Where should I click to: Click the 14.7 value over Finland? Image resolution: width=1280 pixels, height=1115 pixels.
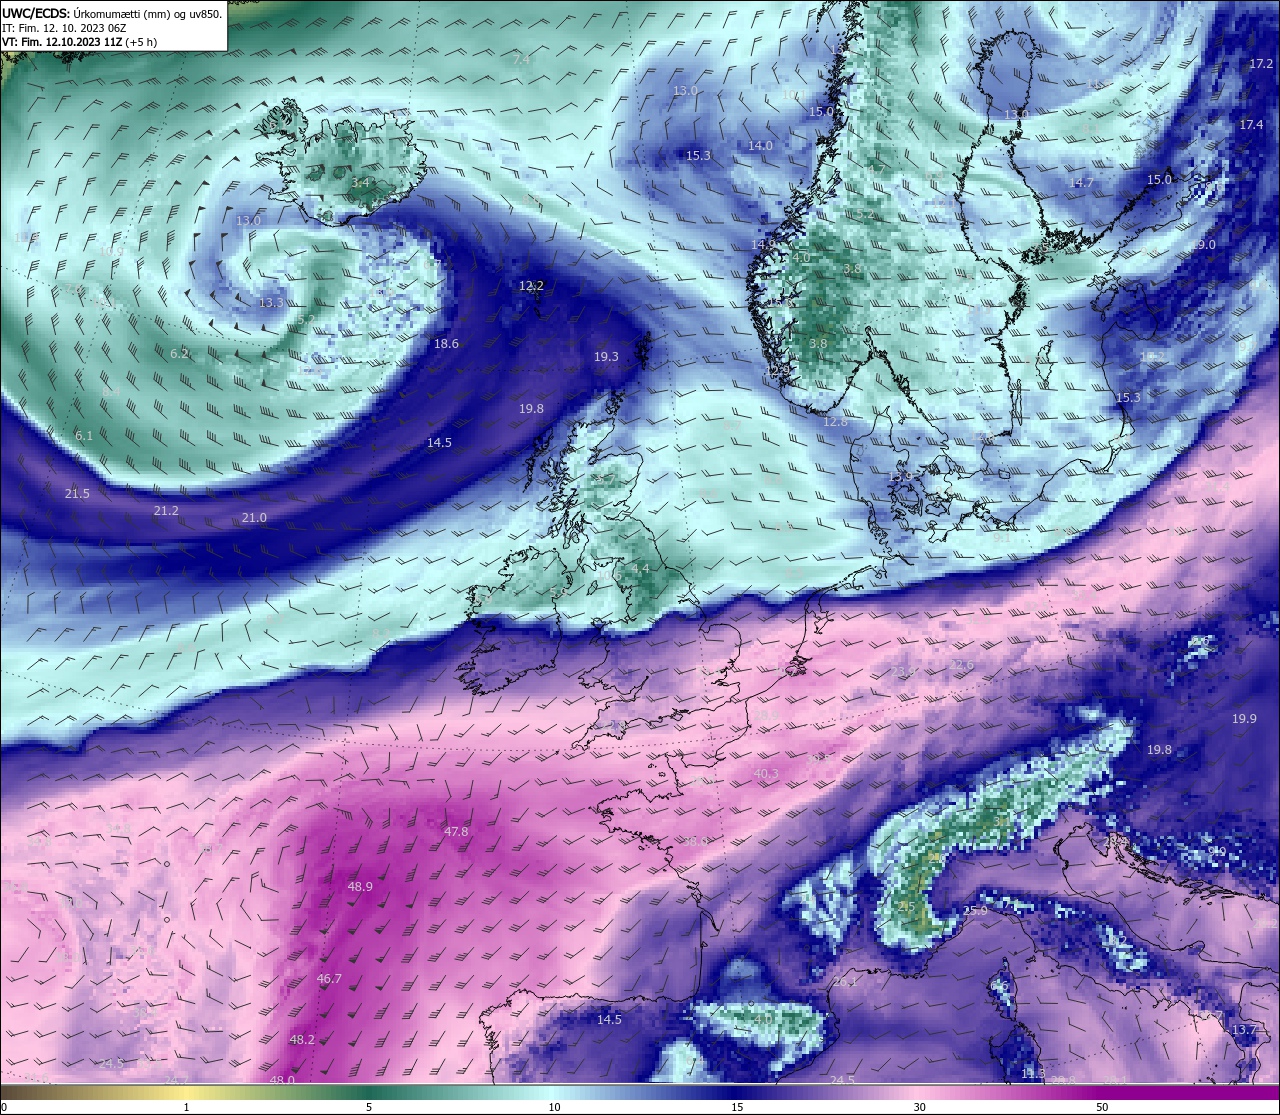click(1081, 183)
